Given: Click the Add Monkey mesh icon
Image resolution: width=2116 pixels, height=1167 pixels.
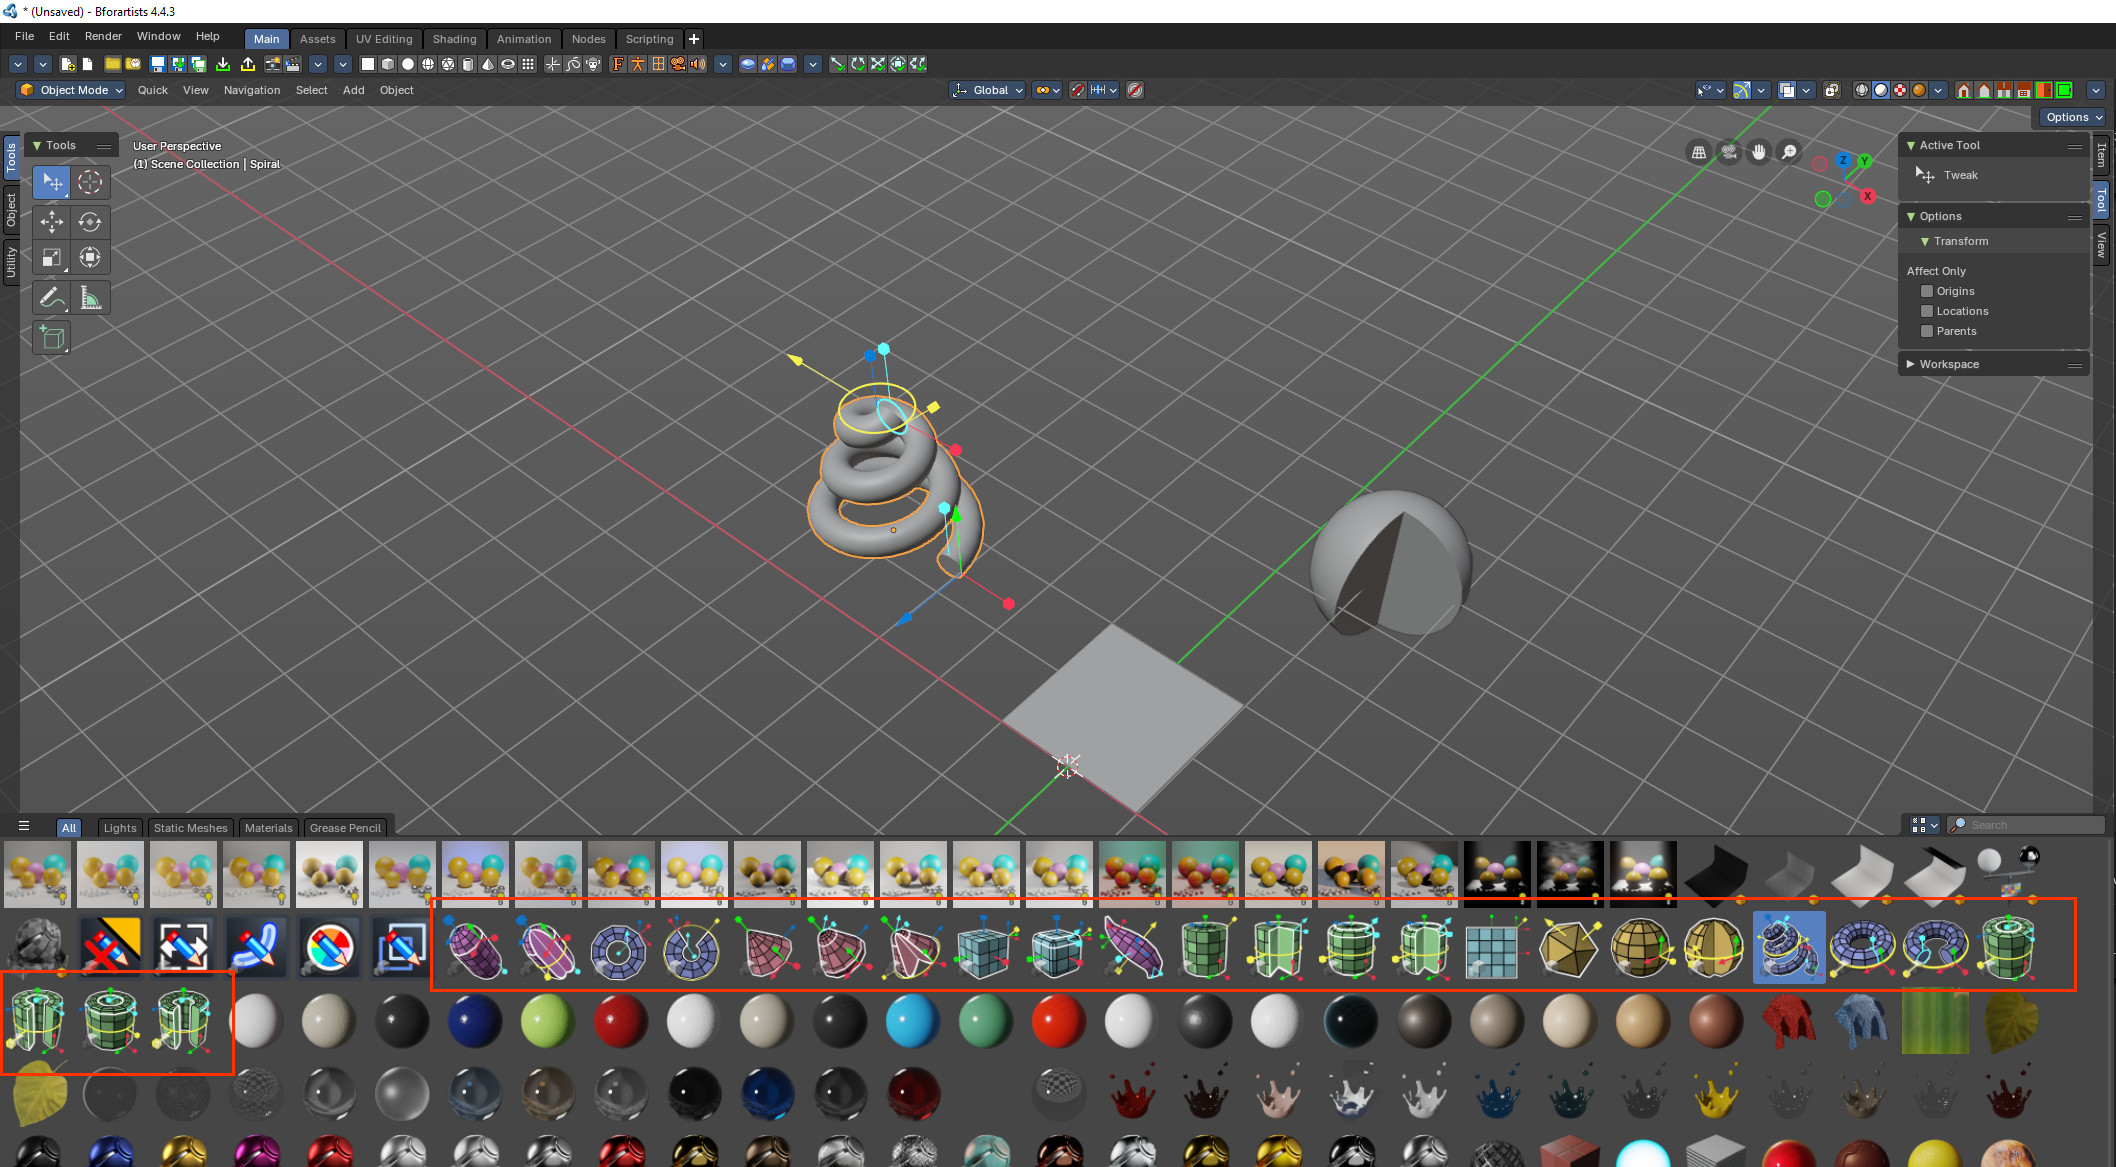Looking at the screenshot, I should click(x=592, y=64).
